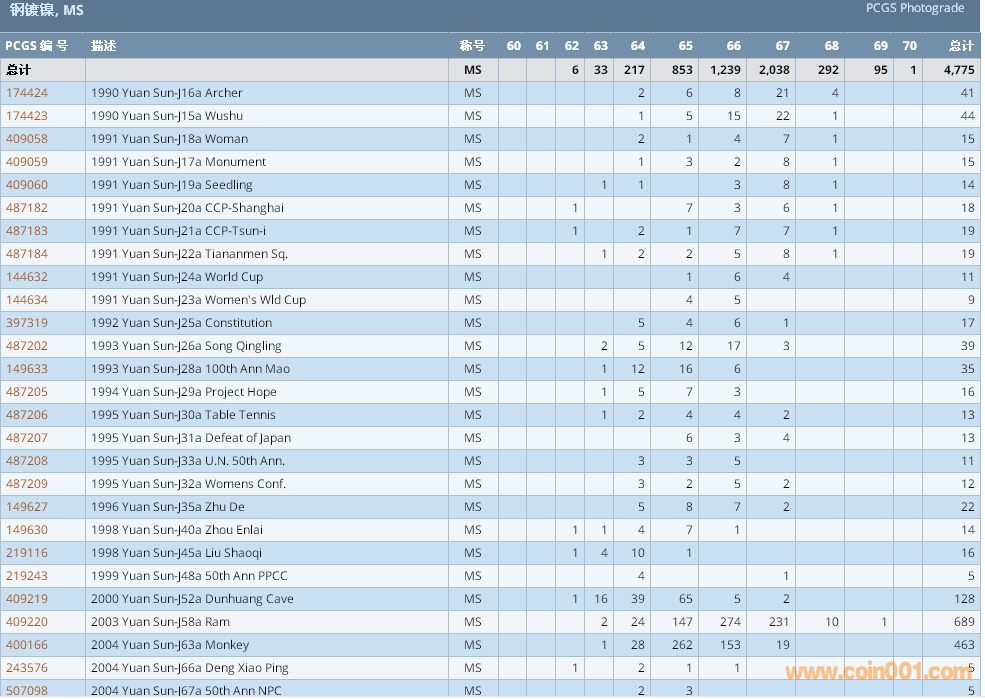Open 400166 Monkey coin link

(27, 645)
